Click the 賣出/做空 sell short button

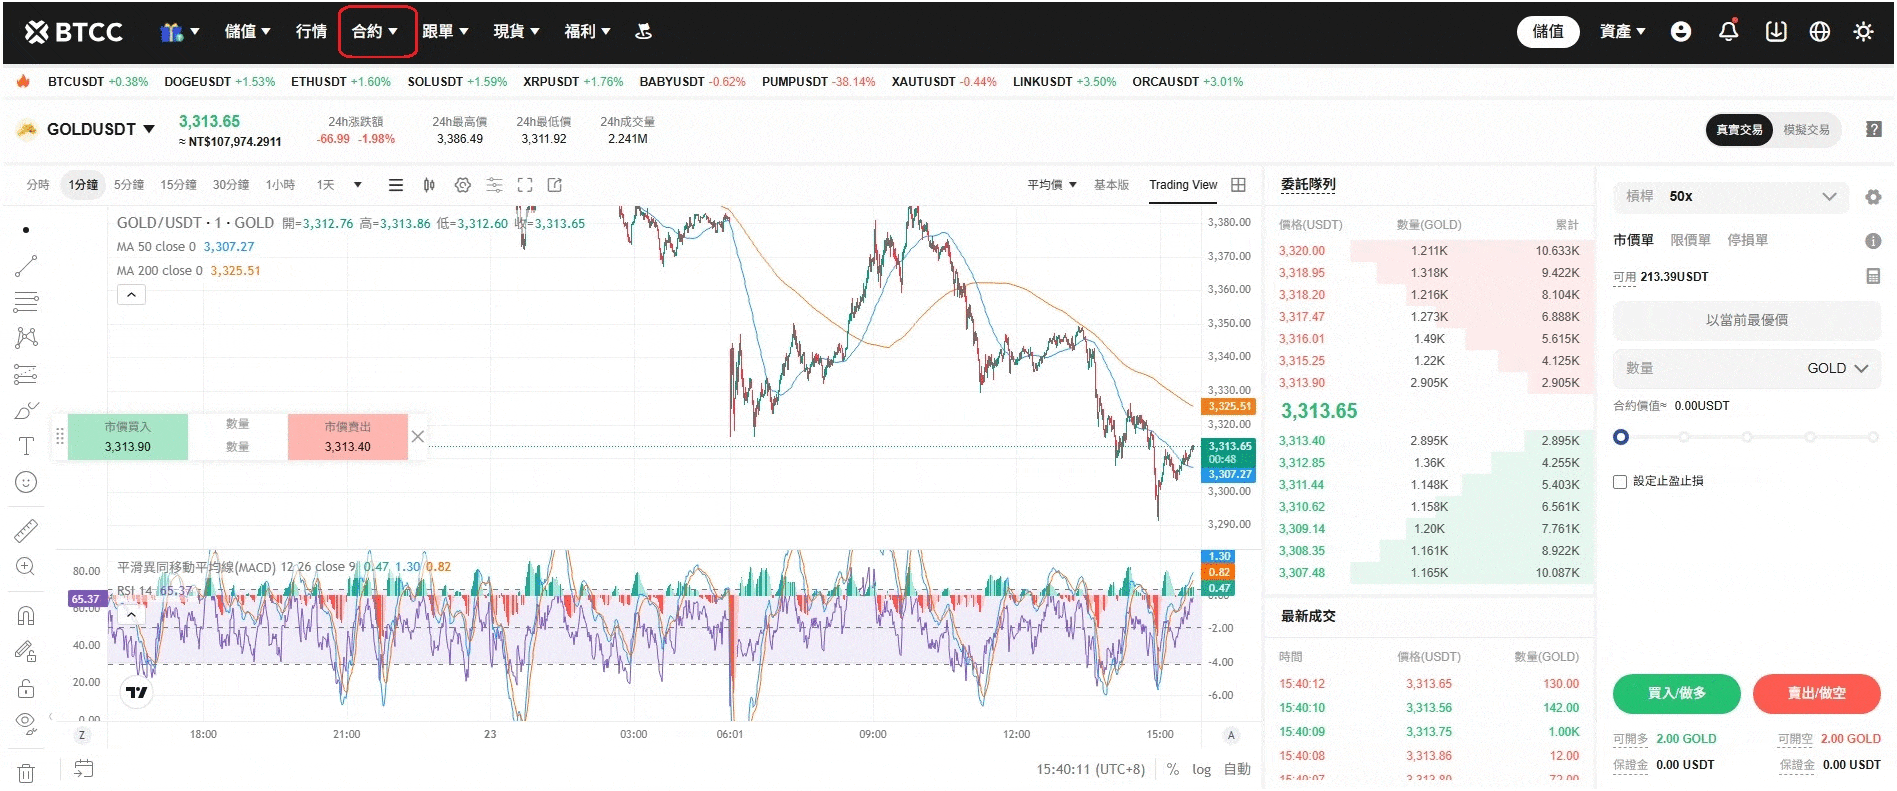[1816, 694]
